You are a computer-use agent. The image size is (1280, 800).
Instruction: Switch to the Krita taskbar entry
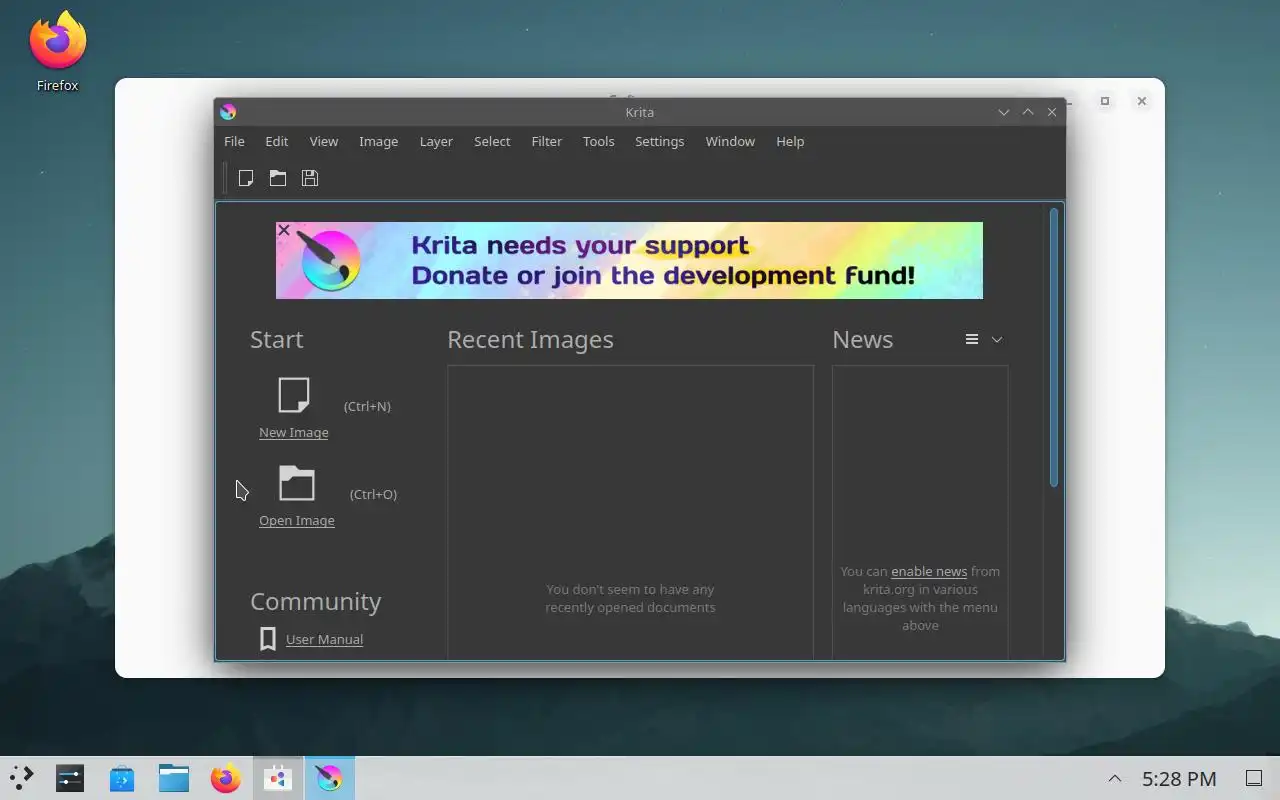pos(330,778)
